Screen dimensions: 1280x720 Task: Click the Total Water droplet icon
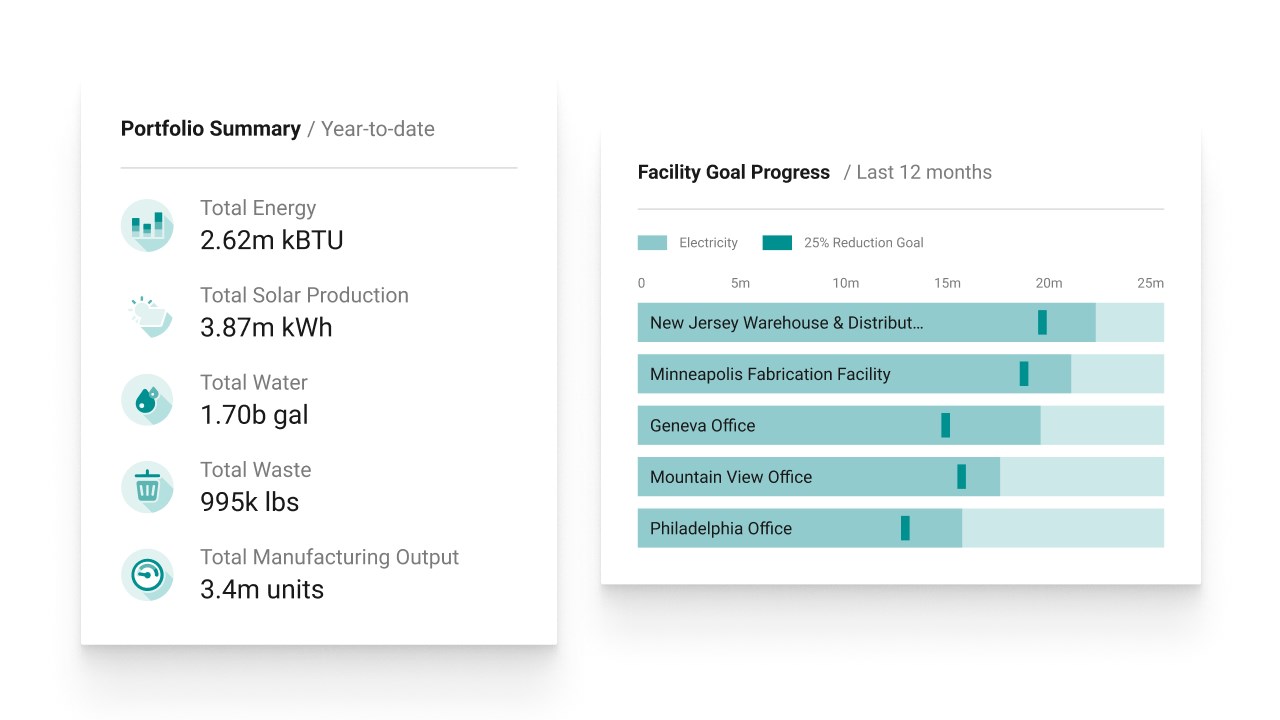[x=147, y=399]
